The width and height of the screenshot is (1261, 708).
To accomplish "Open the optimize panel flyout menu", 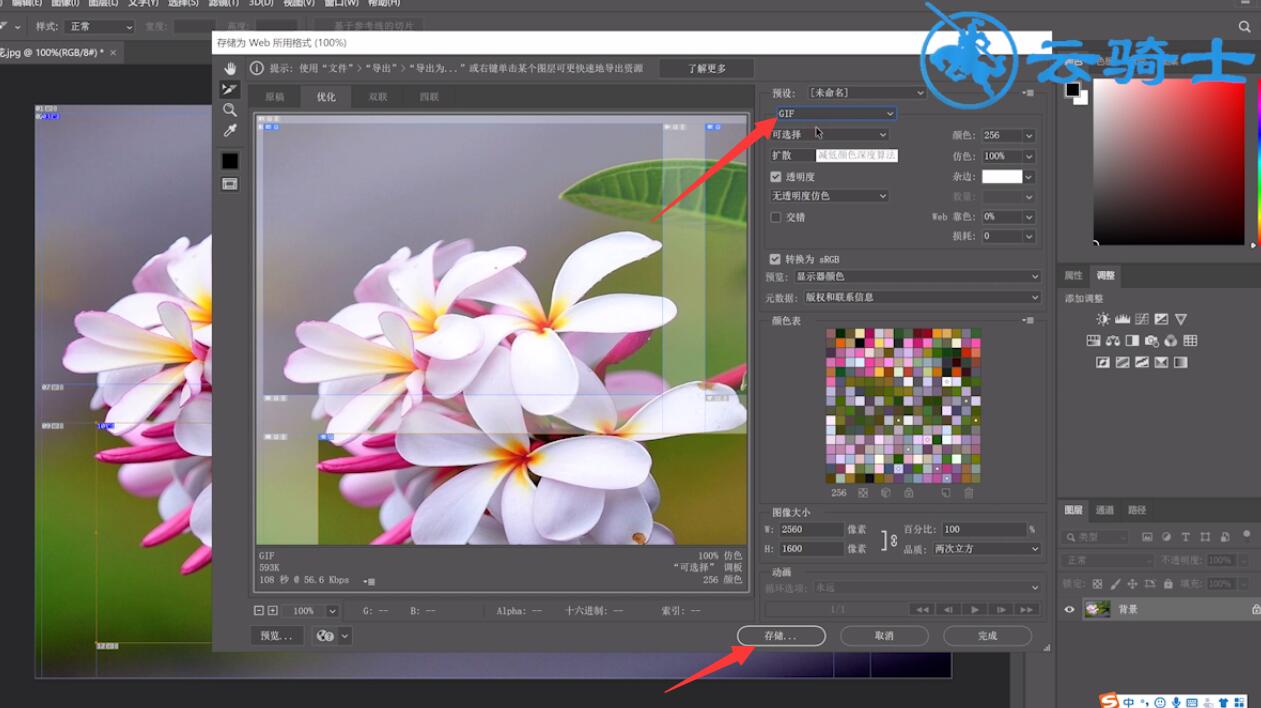I will click(1028, 93).
